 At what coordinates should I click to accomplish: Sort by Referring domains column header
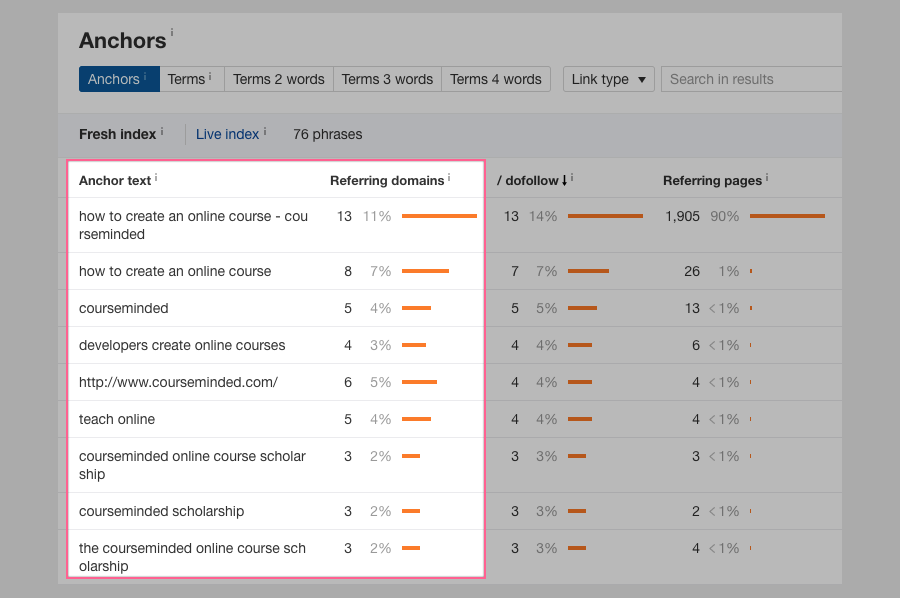coord(386,181)
